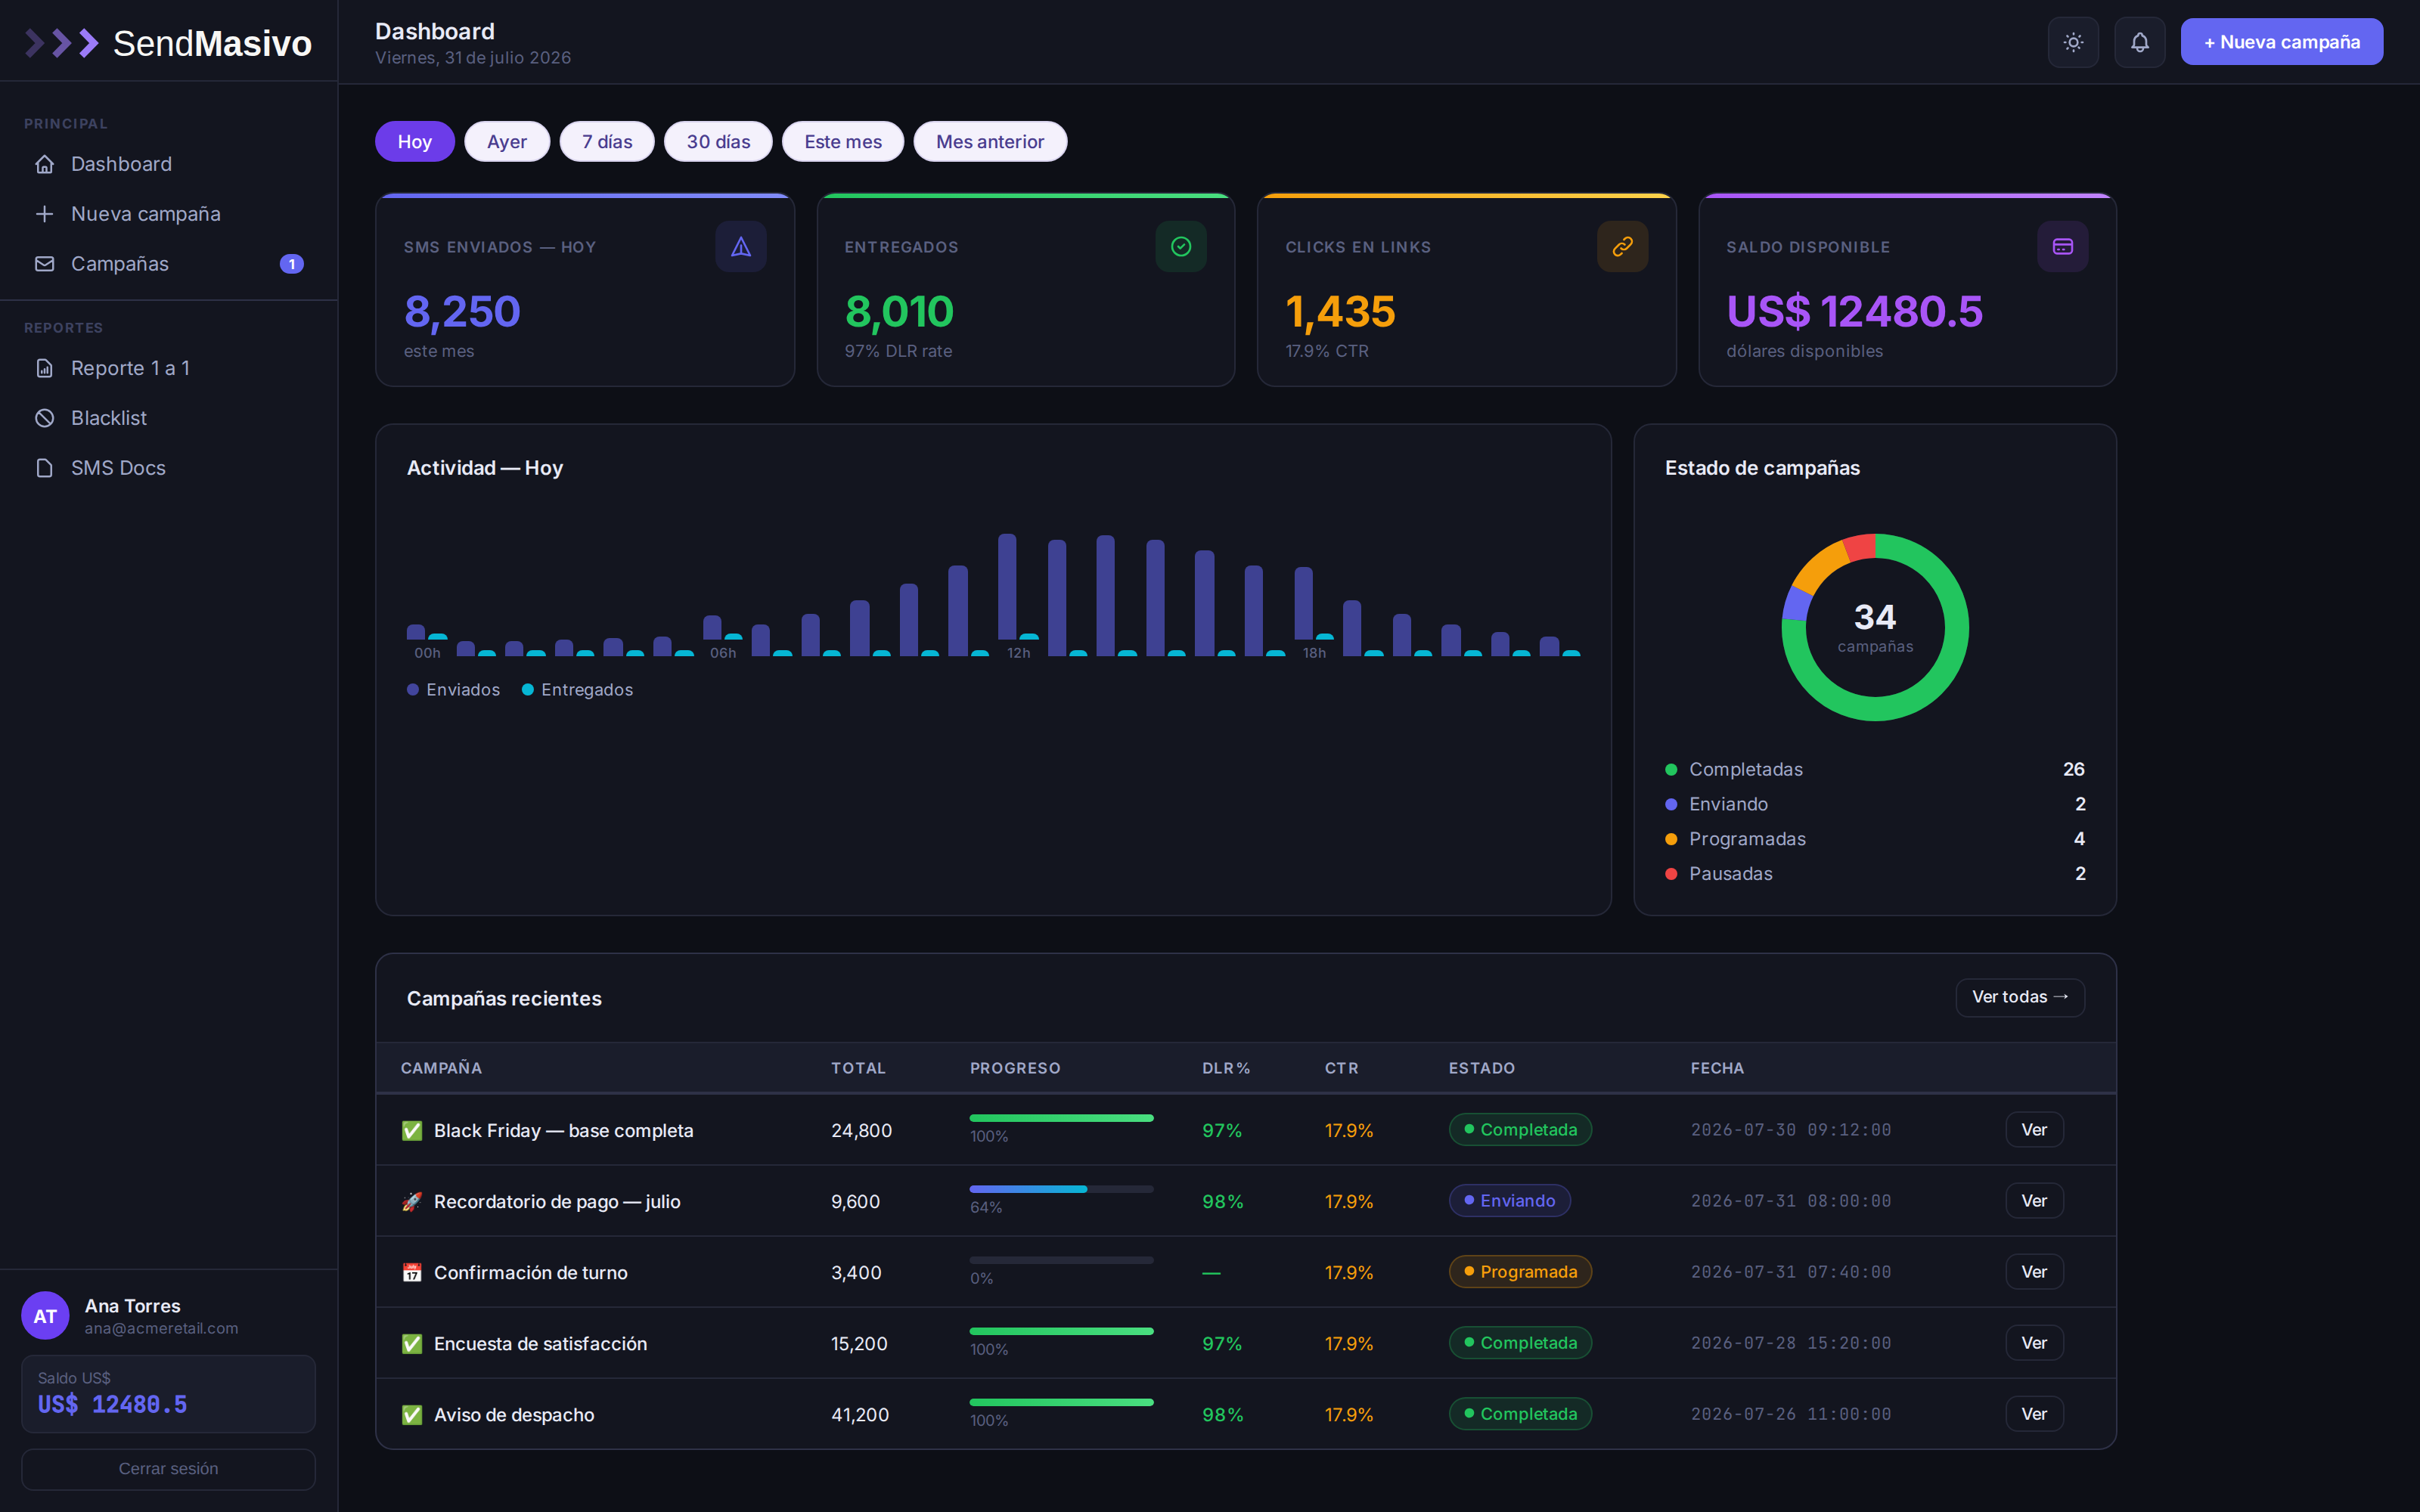Click the orange Programadas legend dot

pyautogui.click(x=1671, y=840)
